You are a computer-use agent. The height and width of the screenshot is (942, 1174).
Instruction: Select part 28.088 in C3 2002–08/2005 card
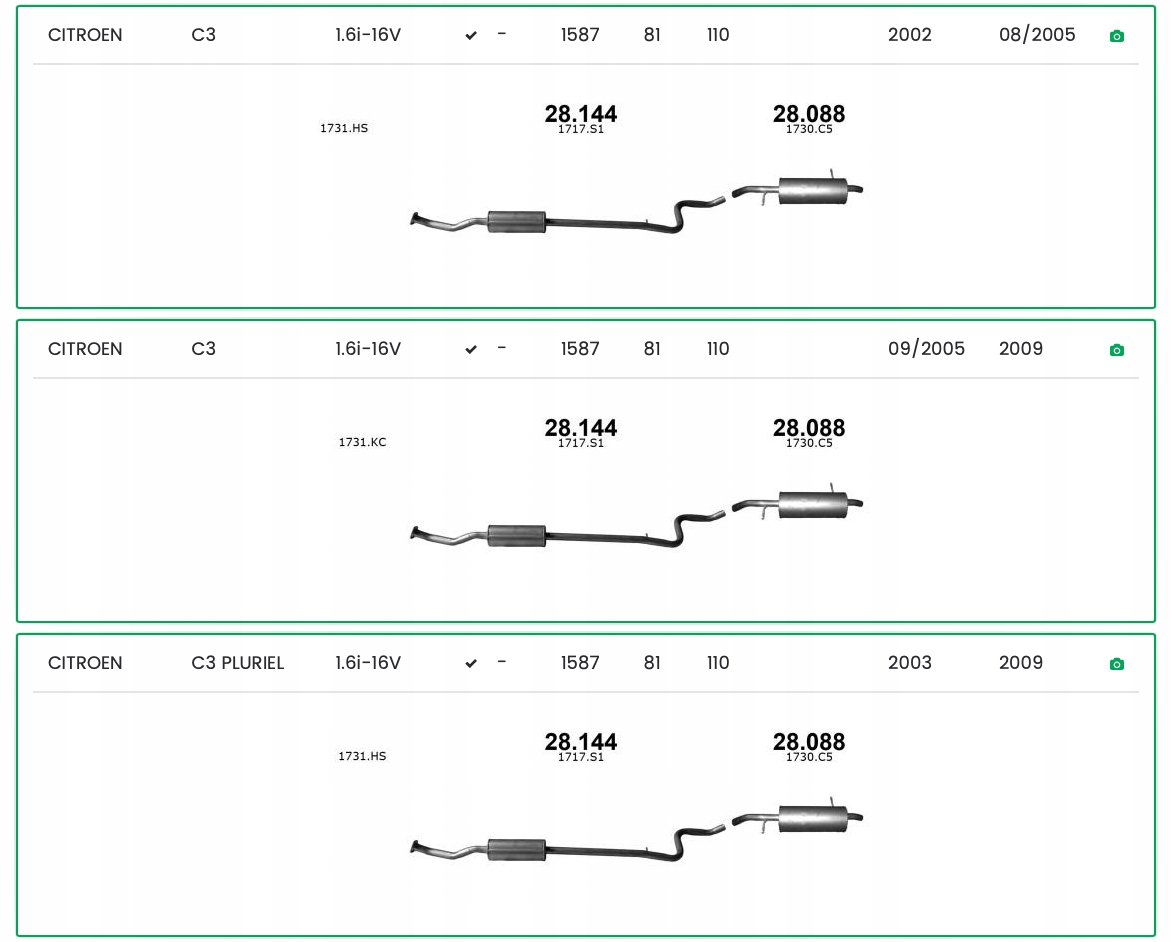pyautogui.click(x=808, y=114)
